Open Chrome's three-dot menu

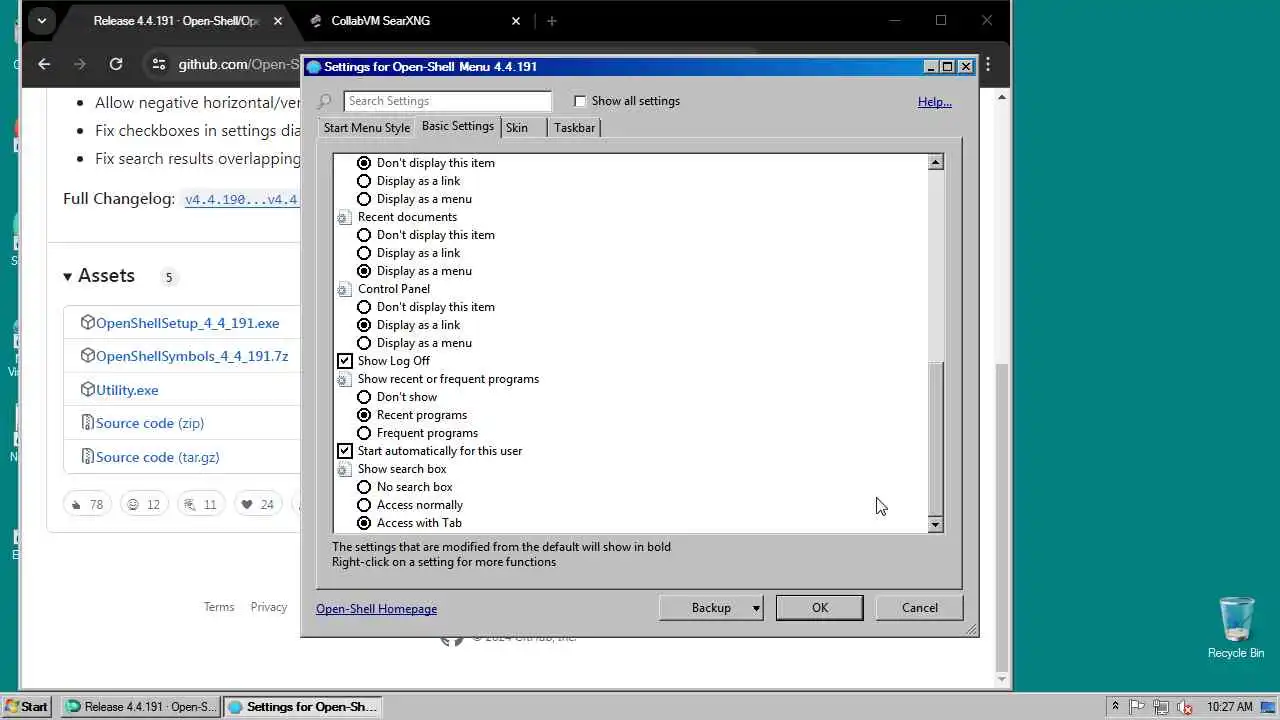tap(988, 64)
